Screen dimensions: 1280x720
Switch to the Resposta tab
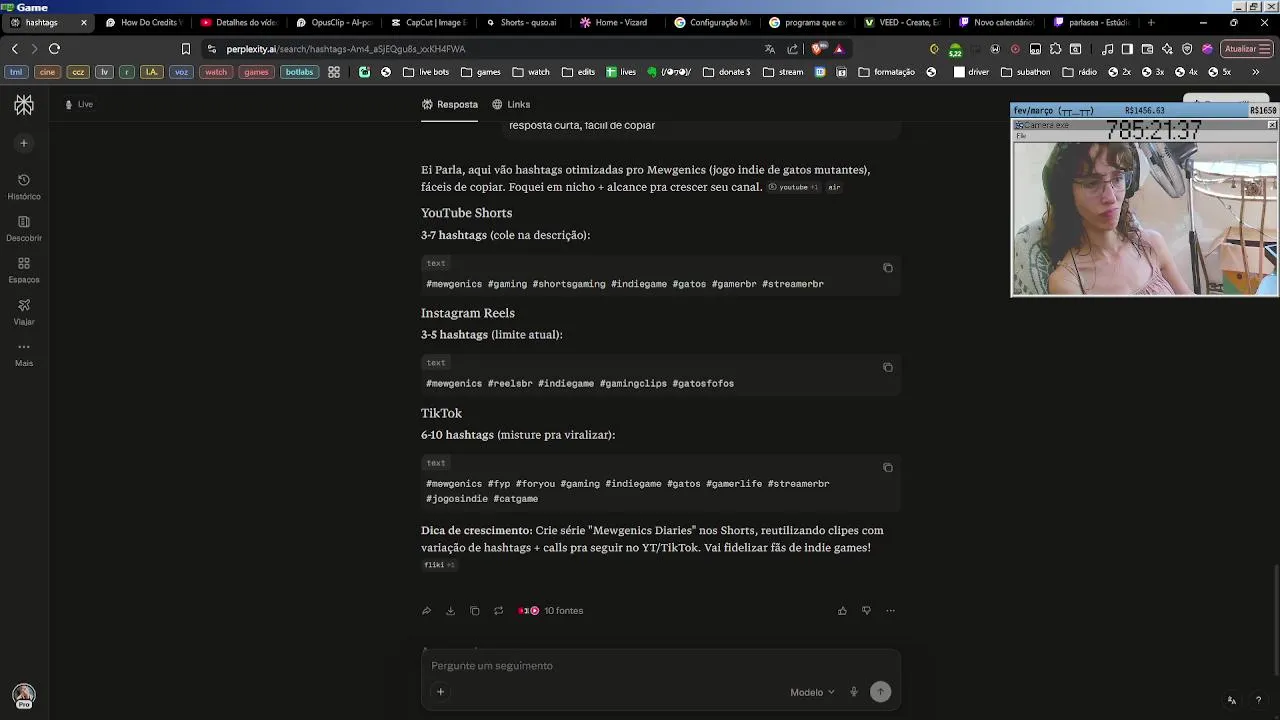click(x=449, y=104)
